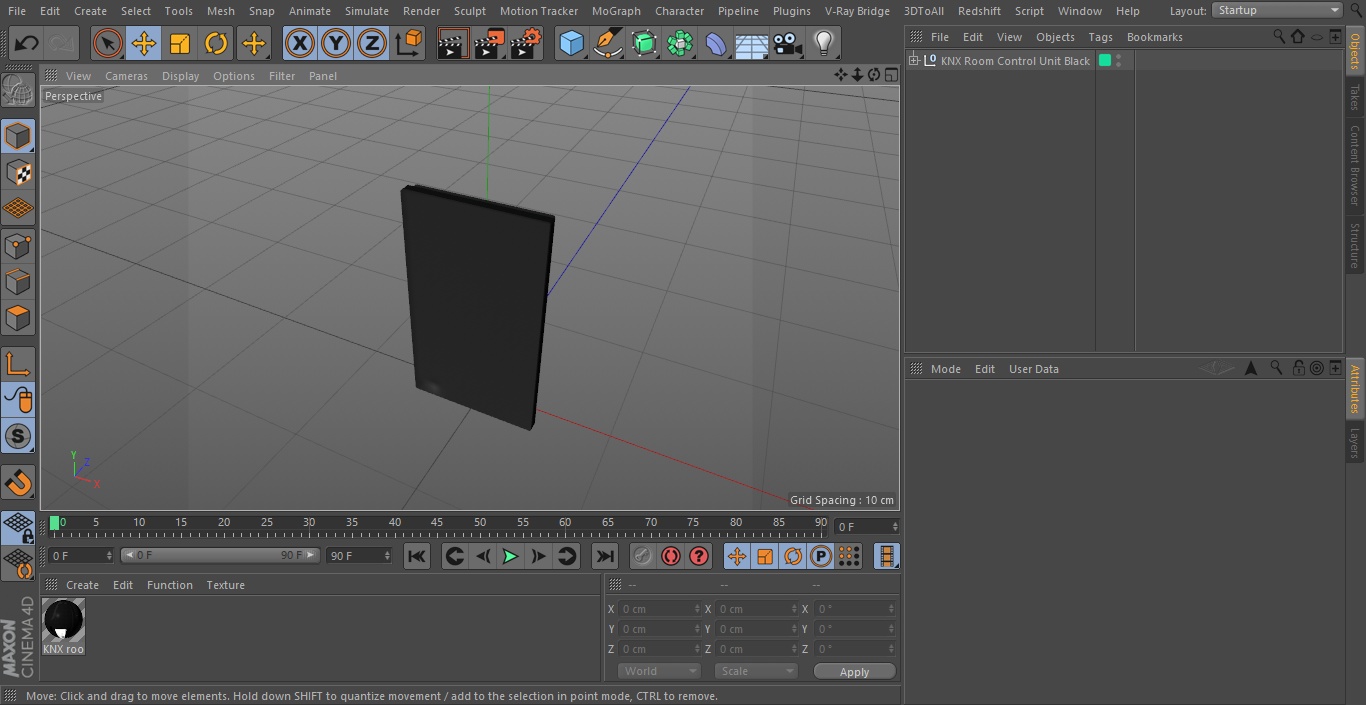Image resolution: width=1366 pixels, height=705 pixels.
Task: Open the Simulate menu
Action: 367,11
